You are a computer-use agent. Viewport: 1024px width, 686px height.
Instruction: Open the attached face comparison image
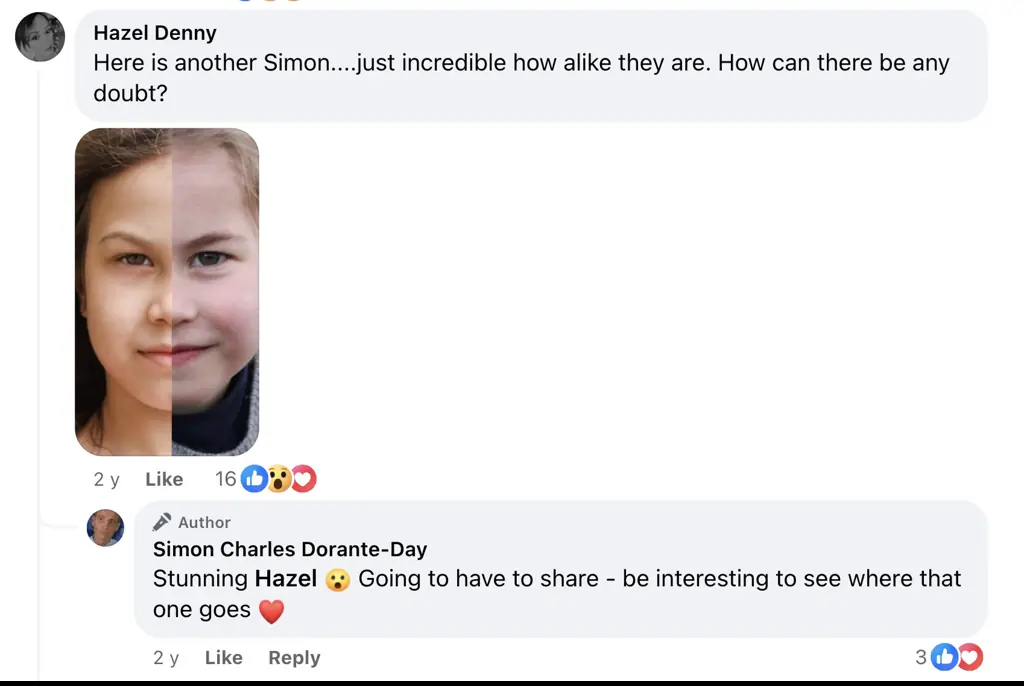(x=167, y=291)
